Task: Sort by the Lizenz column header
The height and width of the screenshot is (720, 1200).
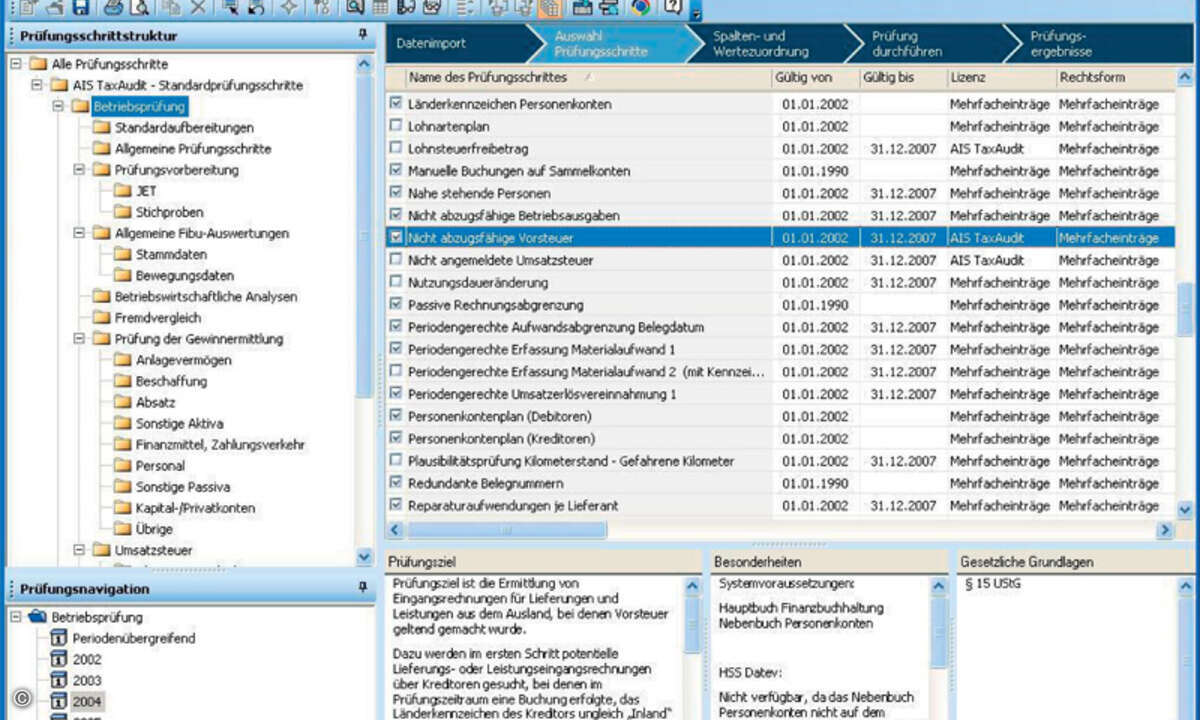Action: tap(1002, 77)
